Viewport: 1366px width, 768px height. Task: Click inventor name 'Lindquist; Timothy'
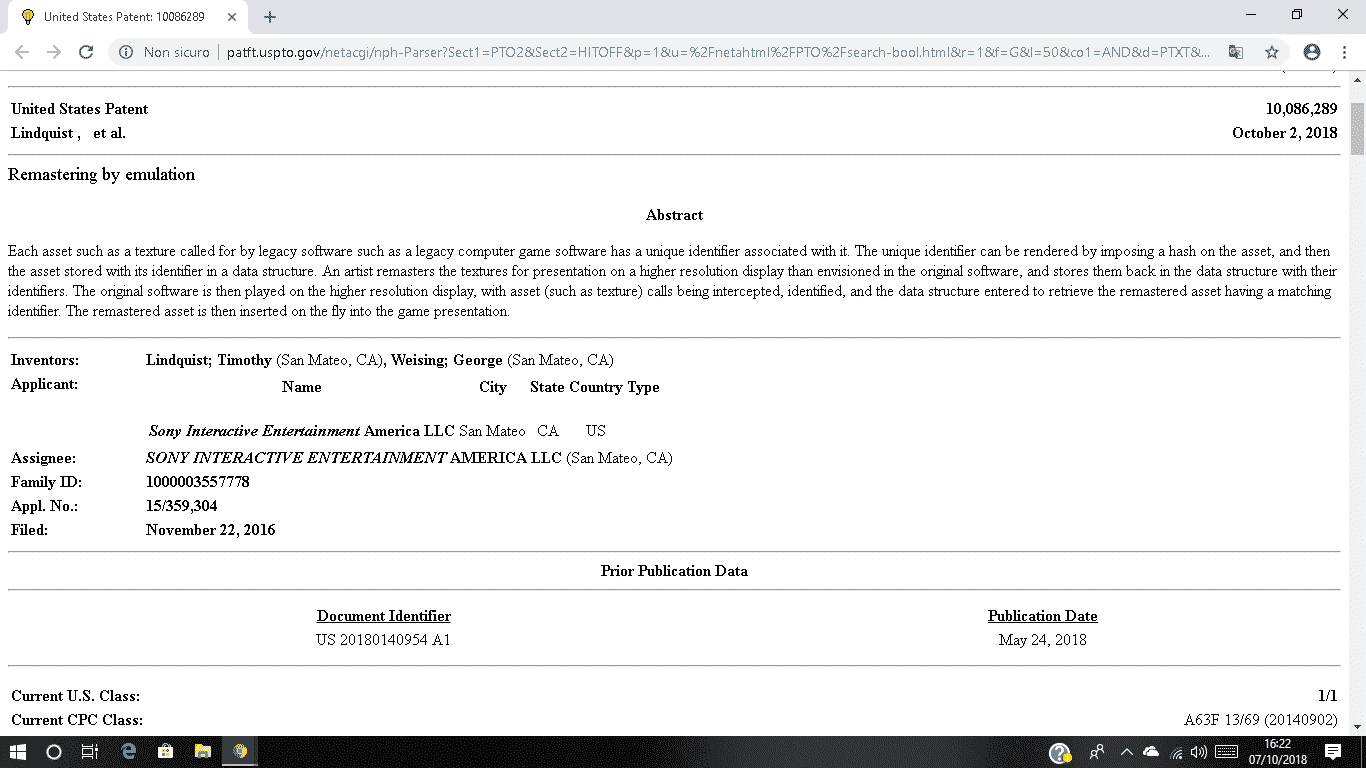tap(209, 360)
